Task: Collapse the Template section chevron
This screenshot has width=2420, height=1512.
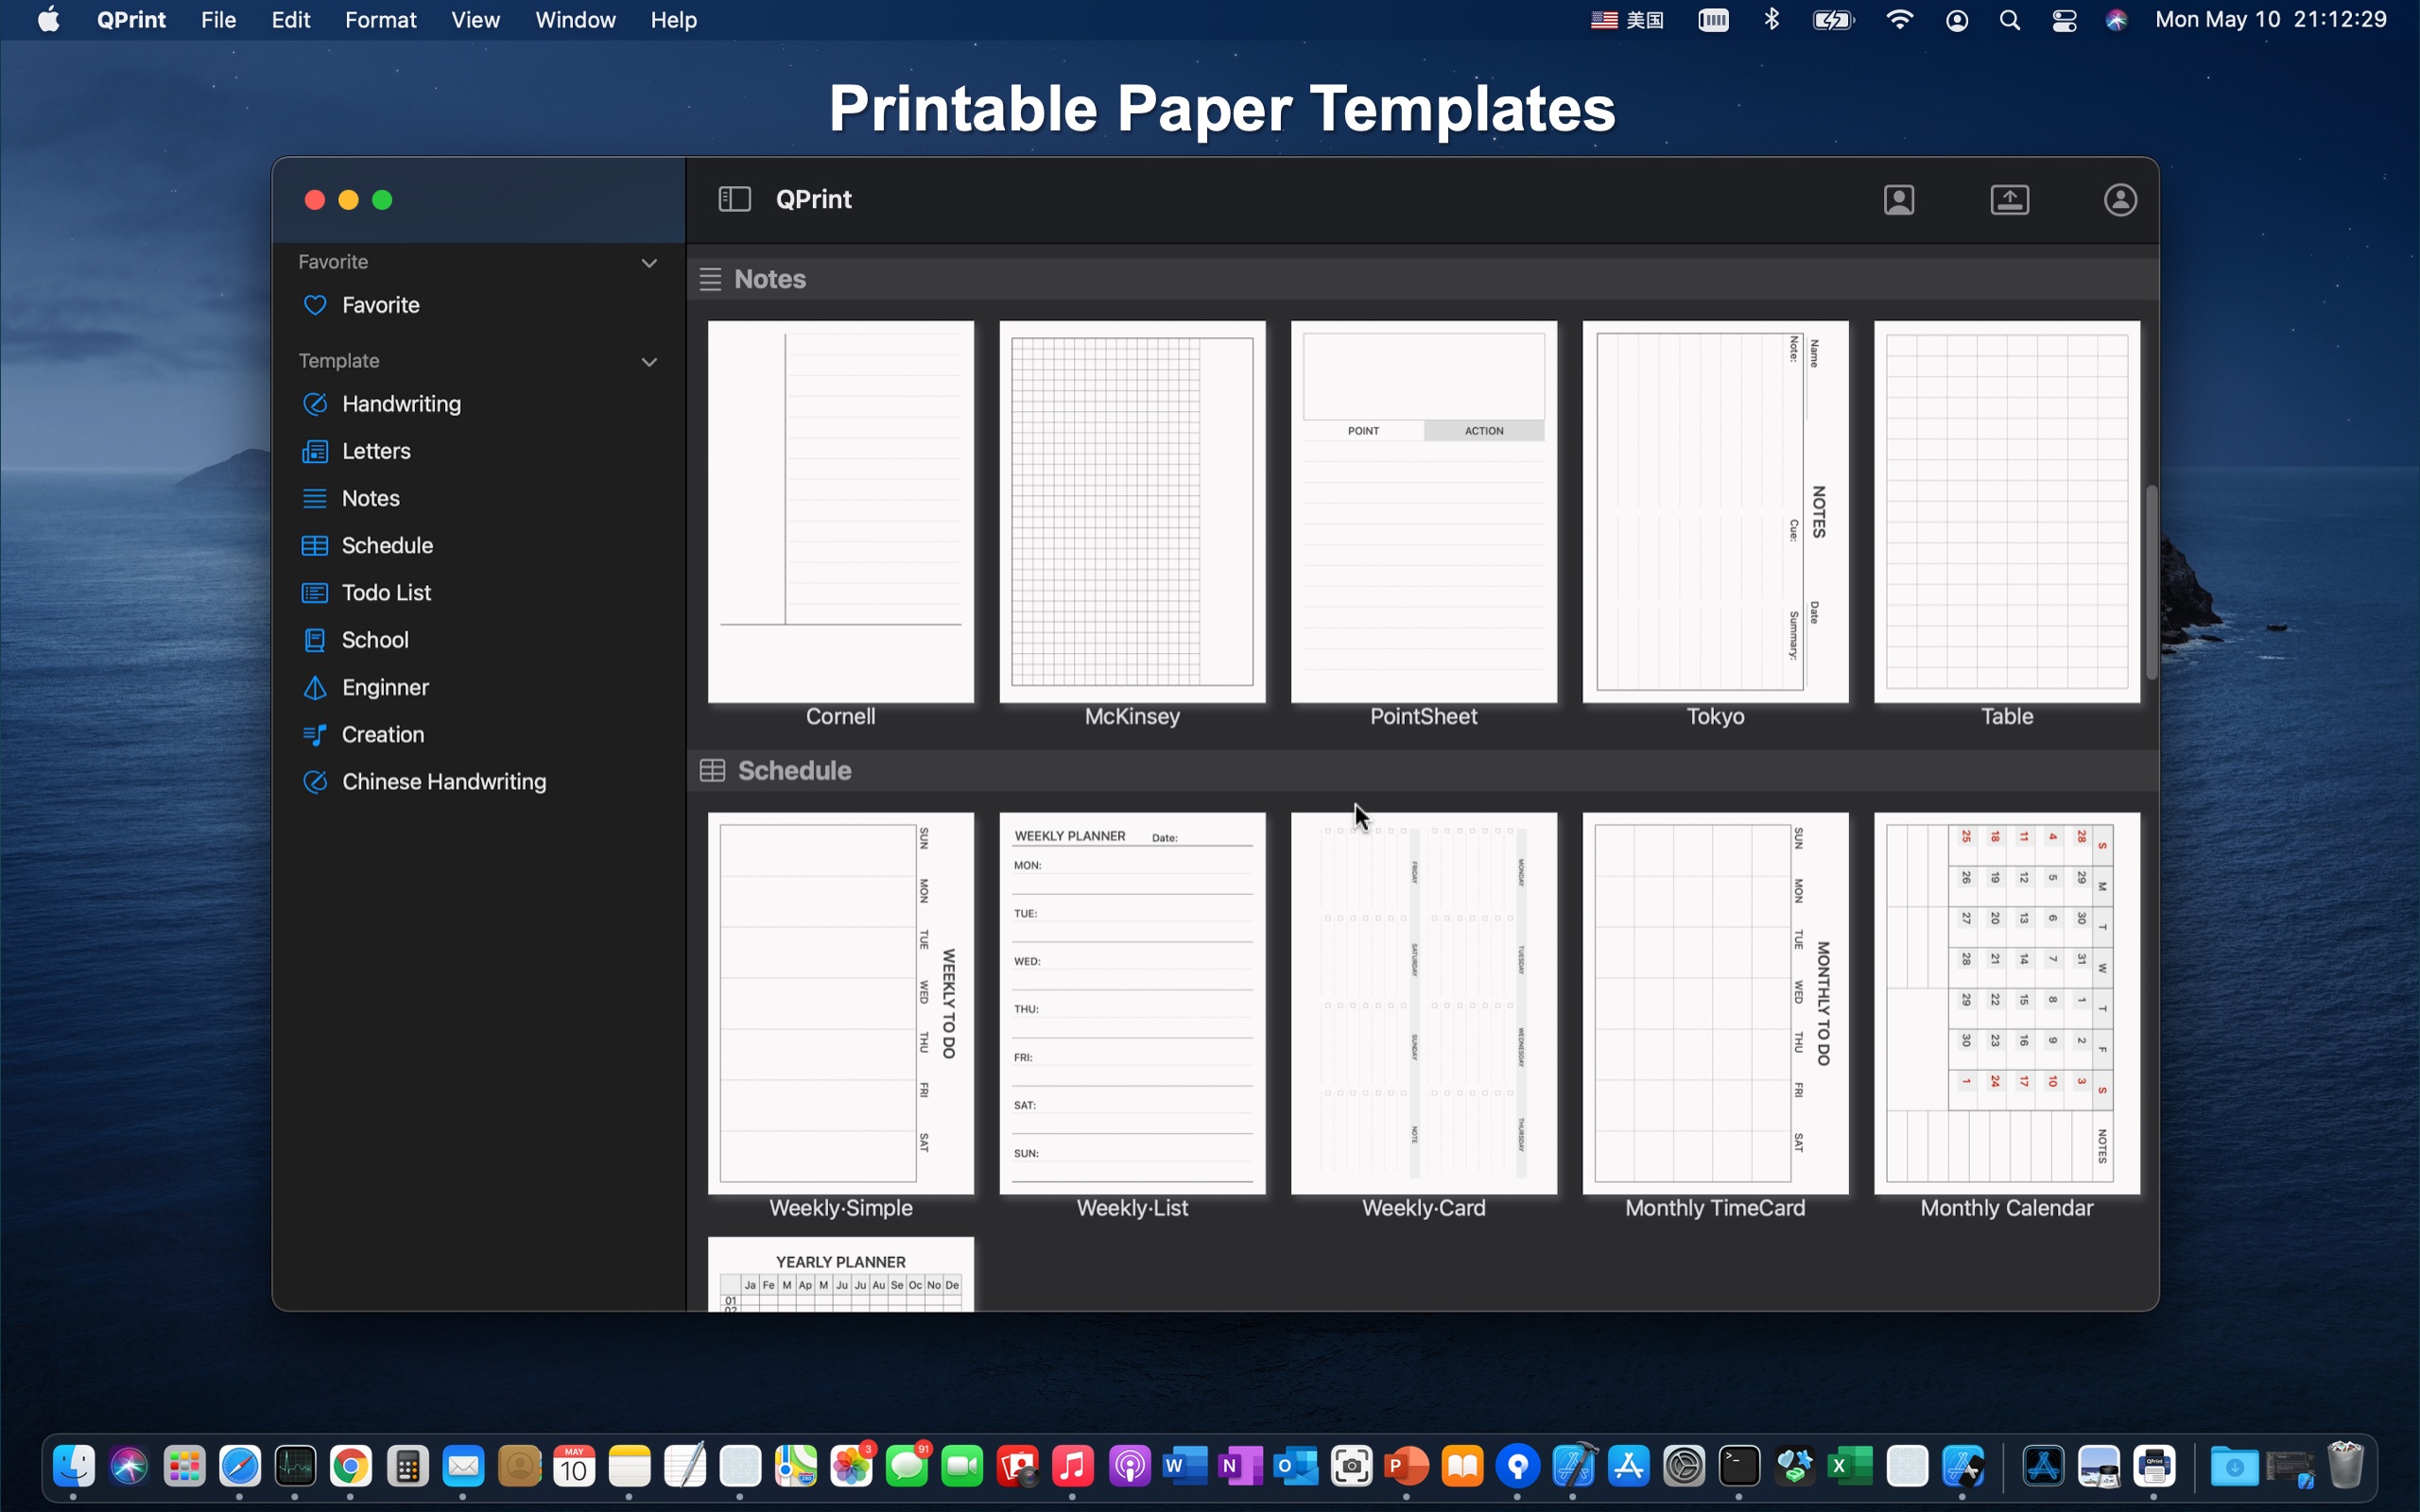Action: pyautogui.click(x=649, y=362)
